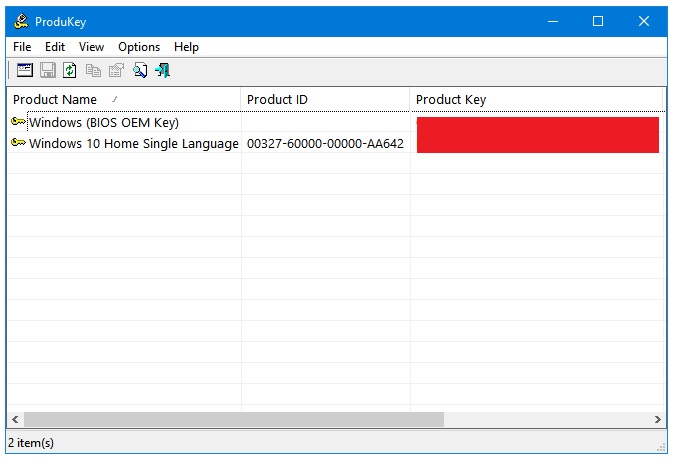The width and height of the screenshot is (675, 460).
Task: Open the Help menu
Action: (186, 47)
